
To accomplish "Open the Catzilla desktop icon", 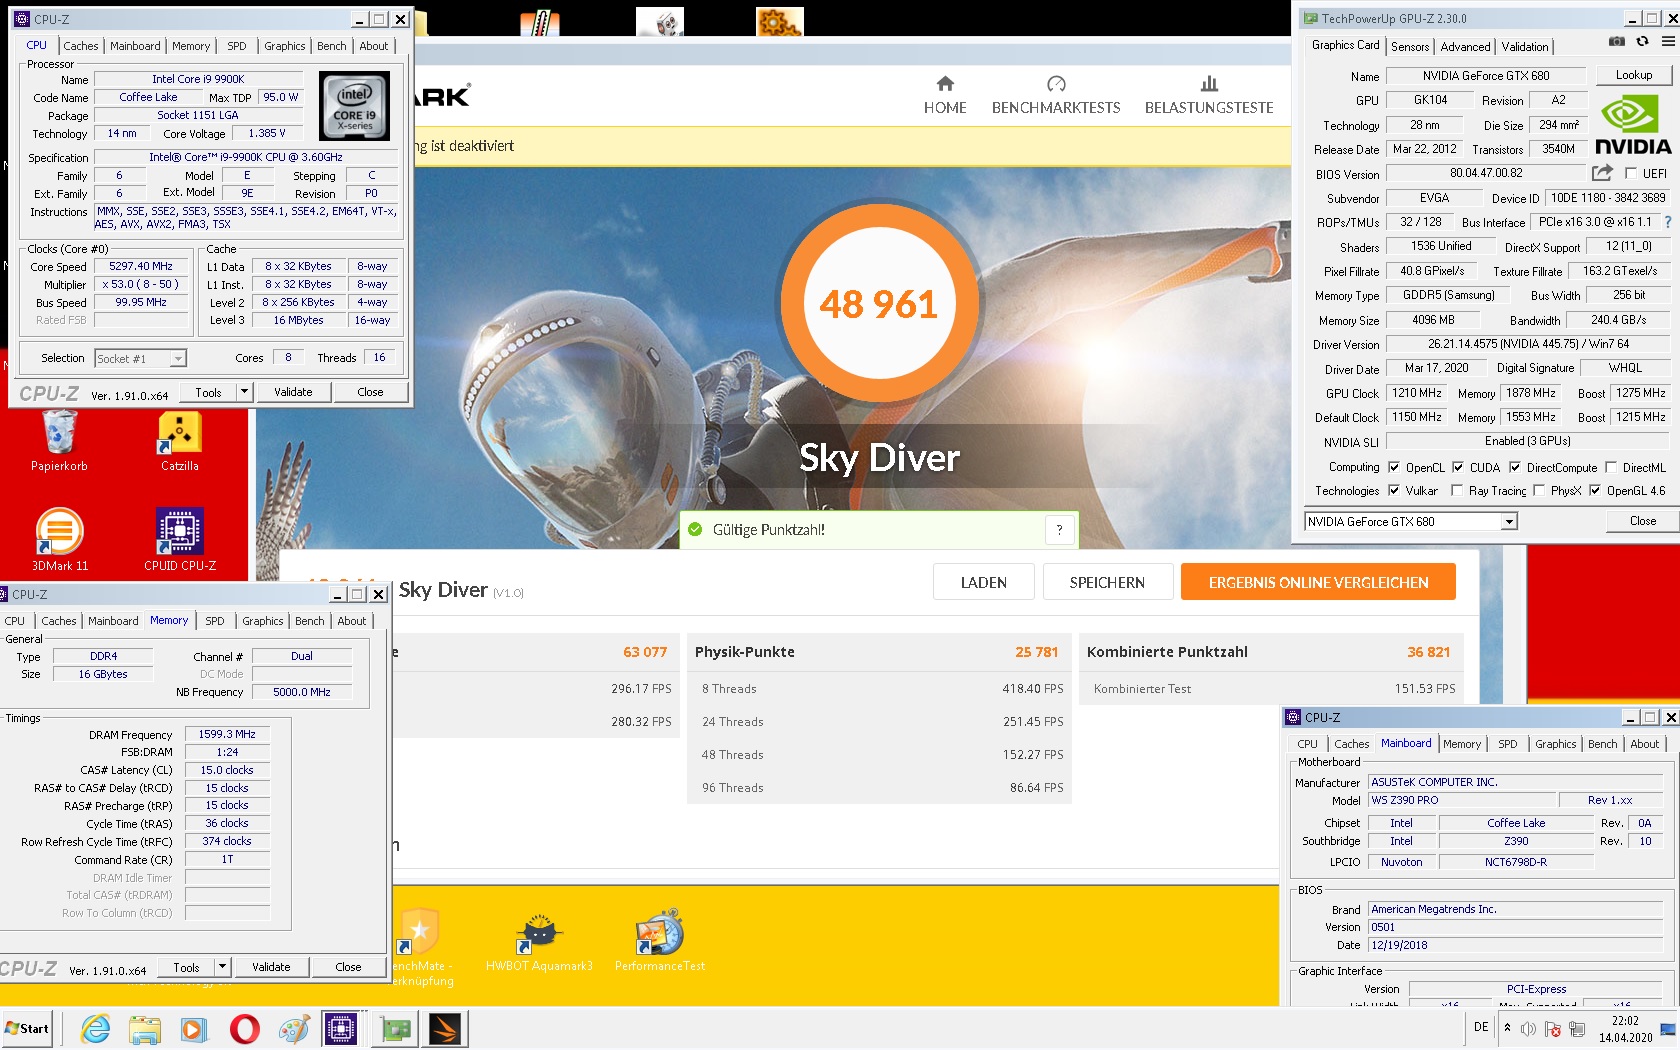I will [x=180, y=441].
